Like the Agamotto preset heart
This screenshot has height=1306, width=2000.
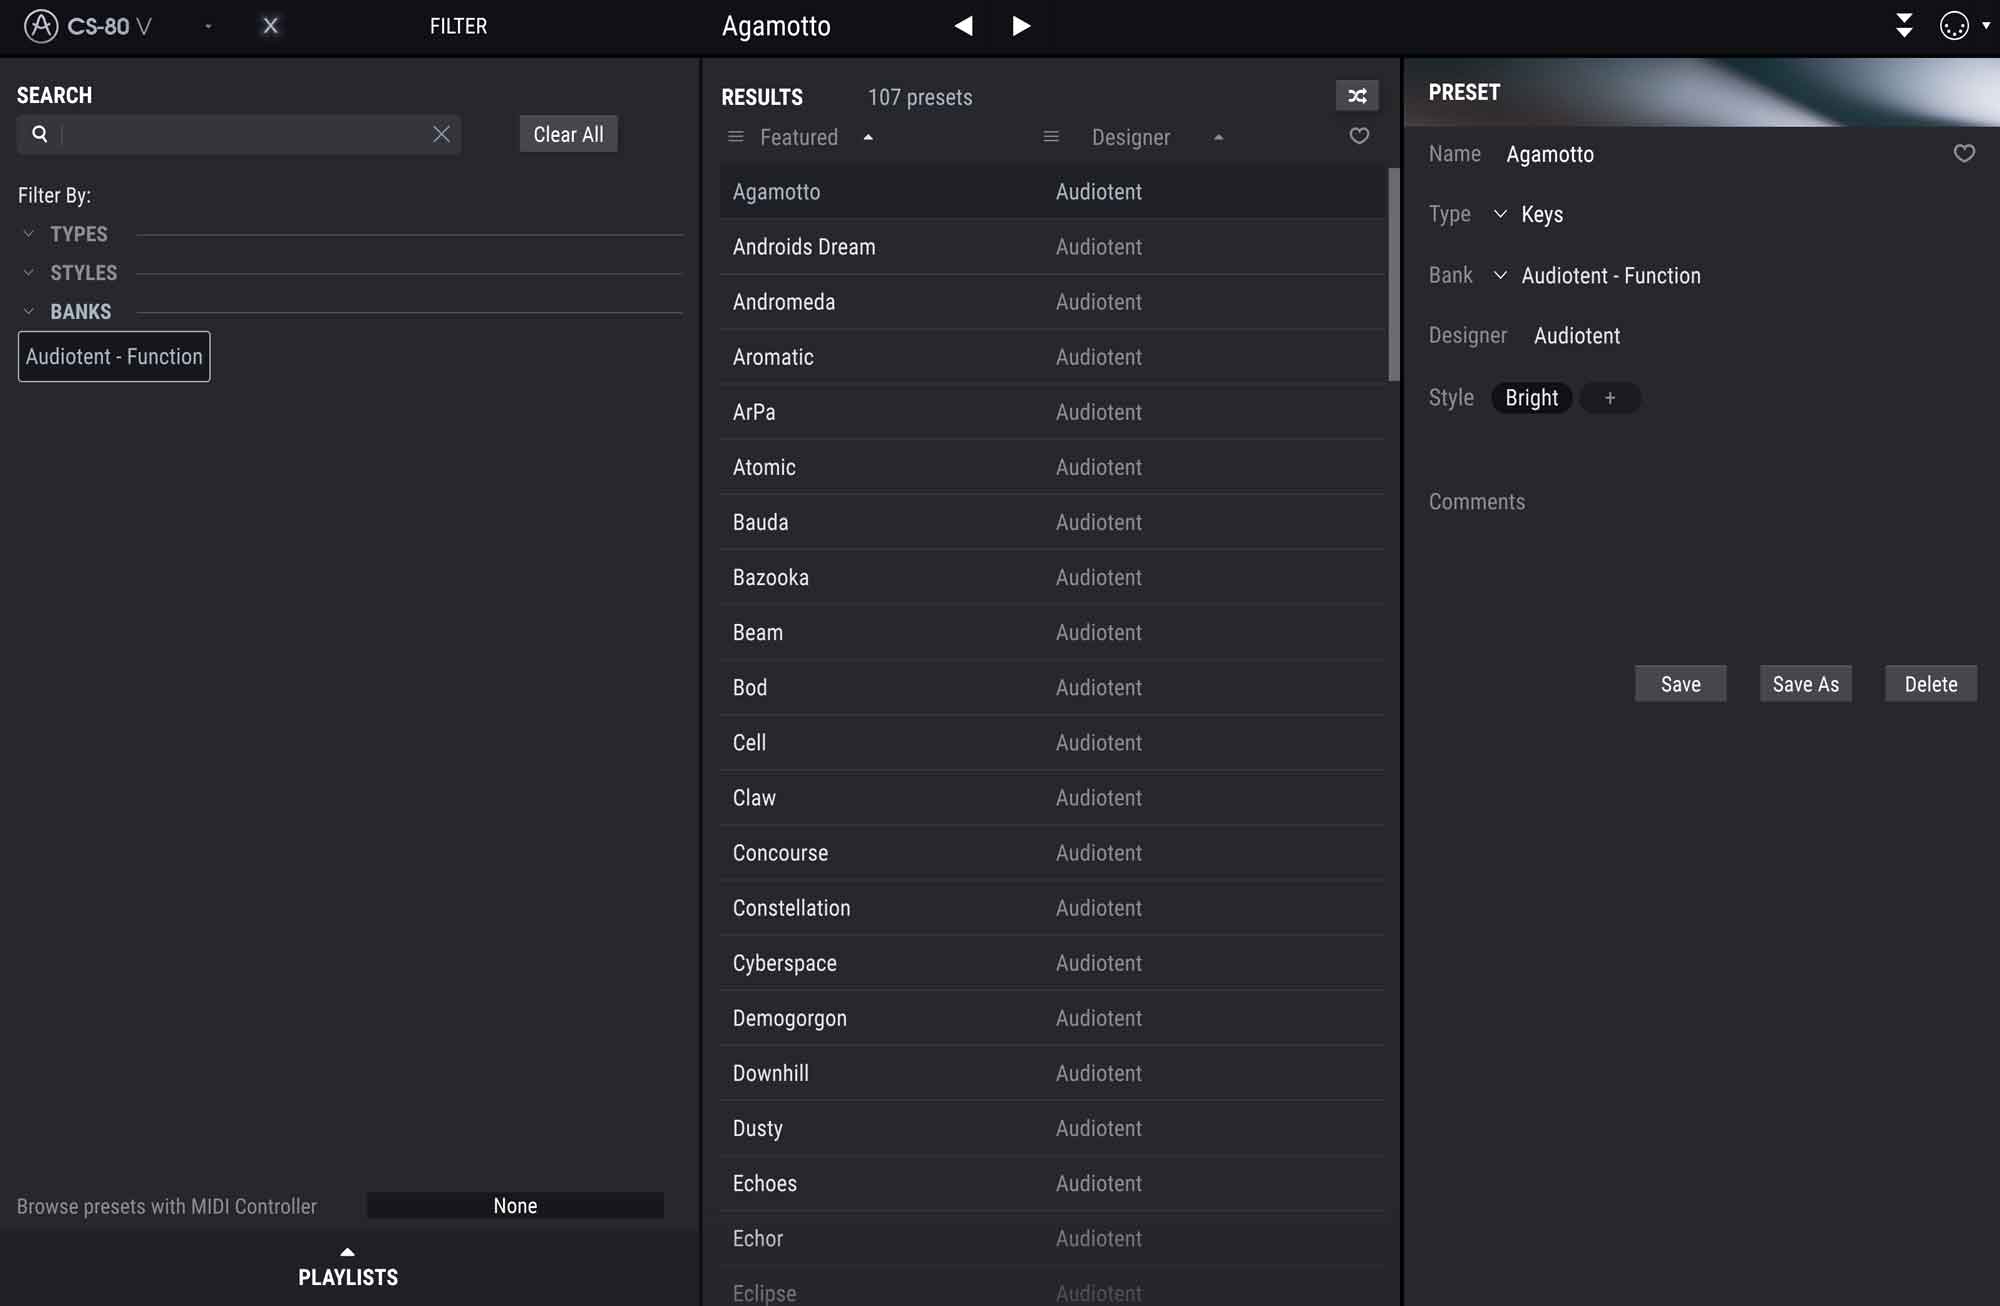coord(1964,154)
